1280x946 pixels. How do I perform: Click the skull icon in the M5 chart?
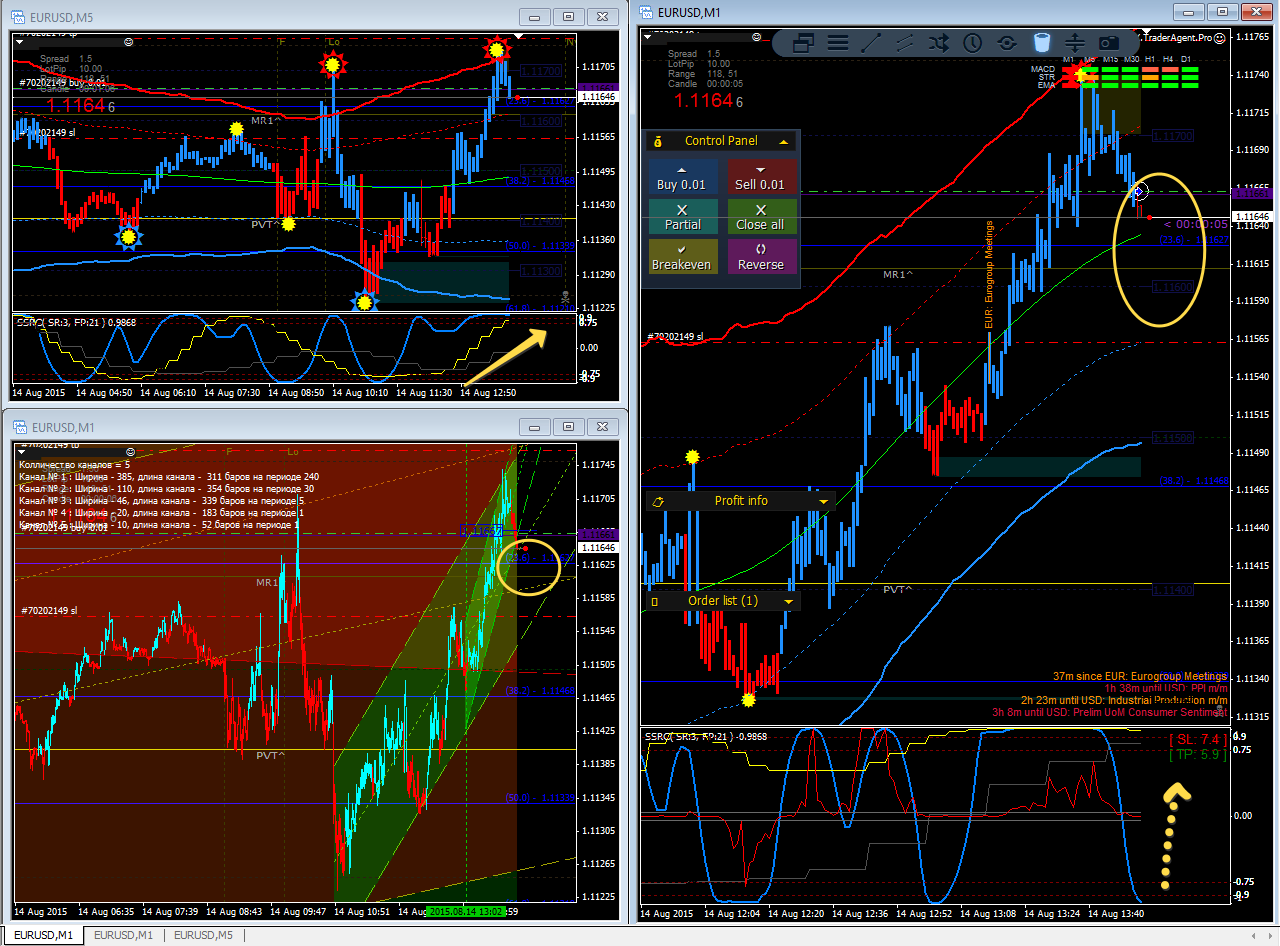(x=566, y=298)
